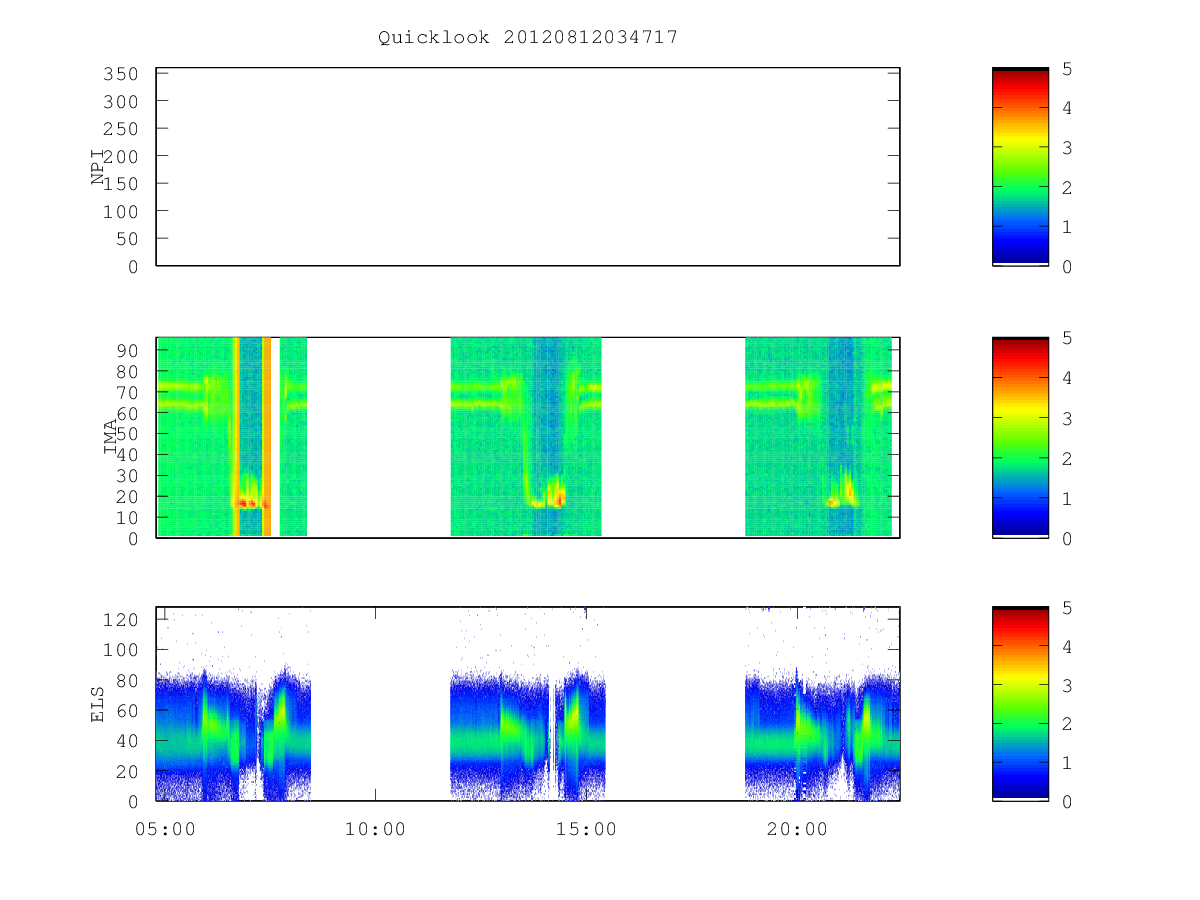Select the NPI y-axis label
The image size is (1200, 900).
98,167
